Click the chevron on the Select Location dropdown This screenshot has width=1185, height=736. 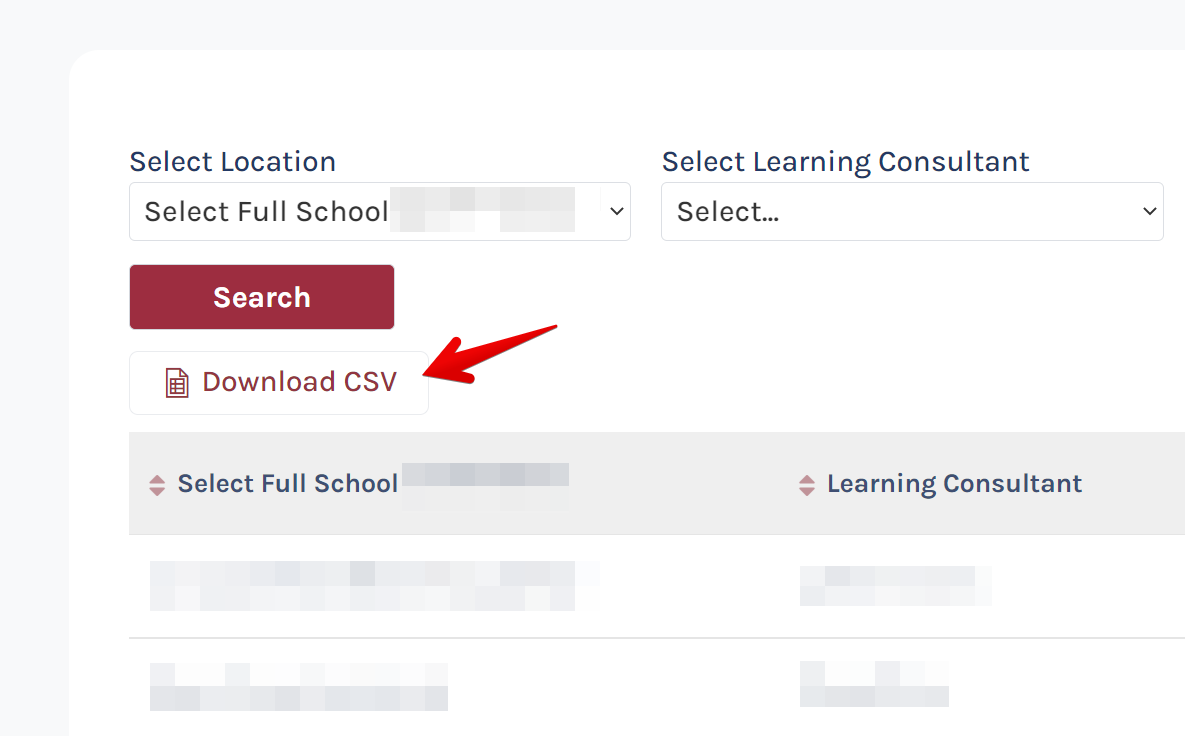tap(616, 211)
